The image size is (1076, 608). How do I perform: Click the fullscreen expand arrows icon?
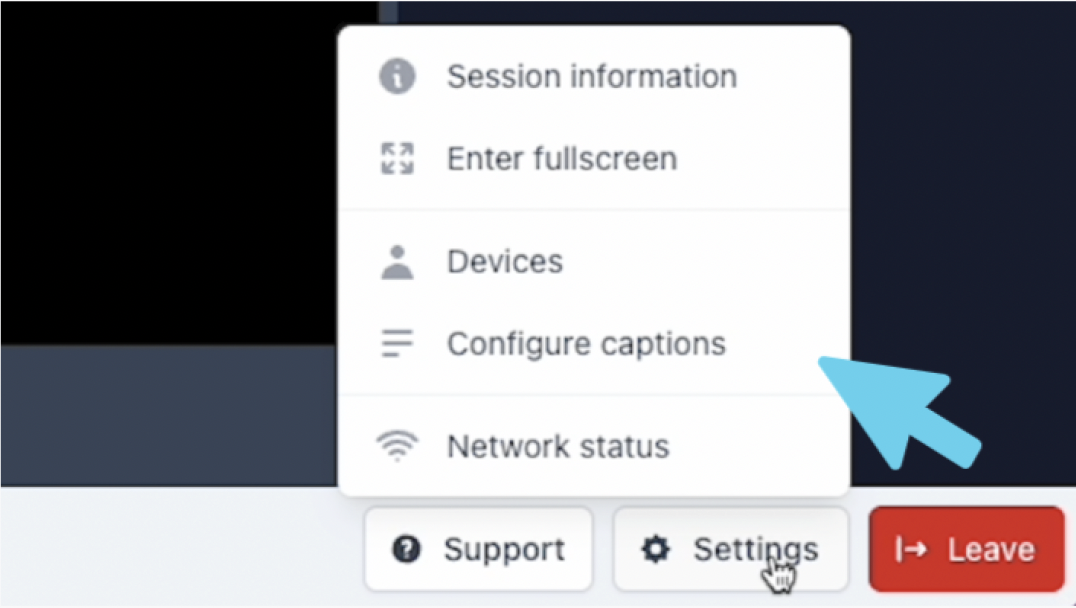coord(397,159)
